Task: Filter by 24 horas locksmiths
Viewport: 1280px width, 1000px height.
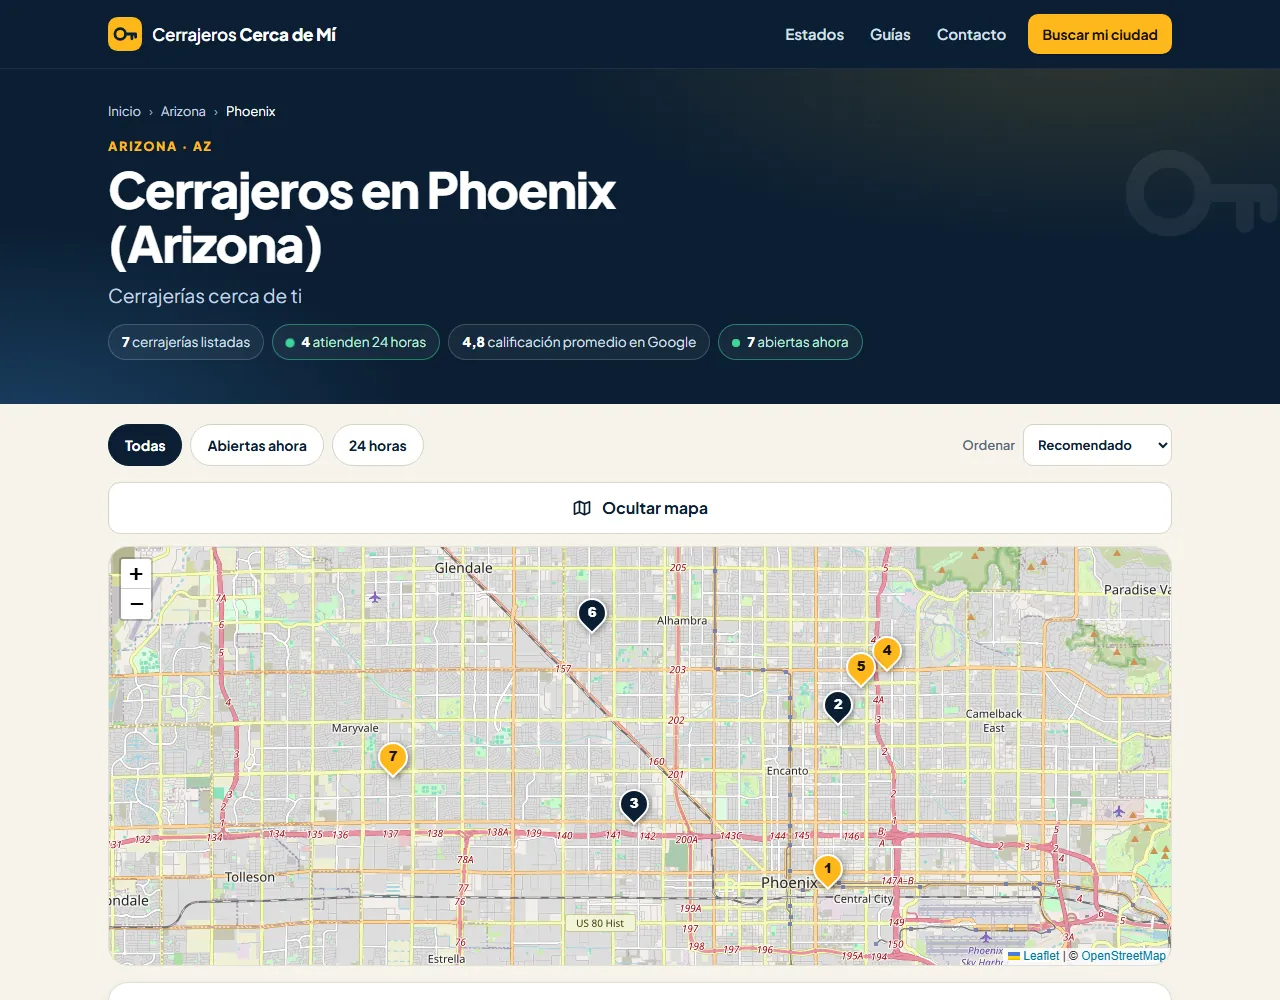Action: [378, 446]
